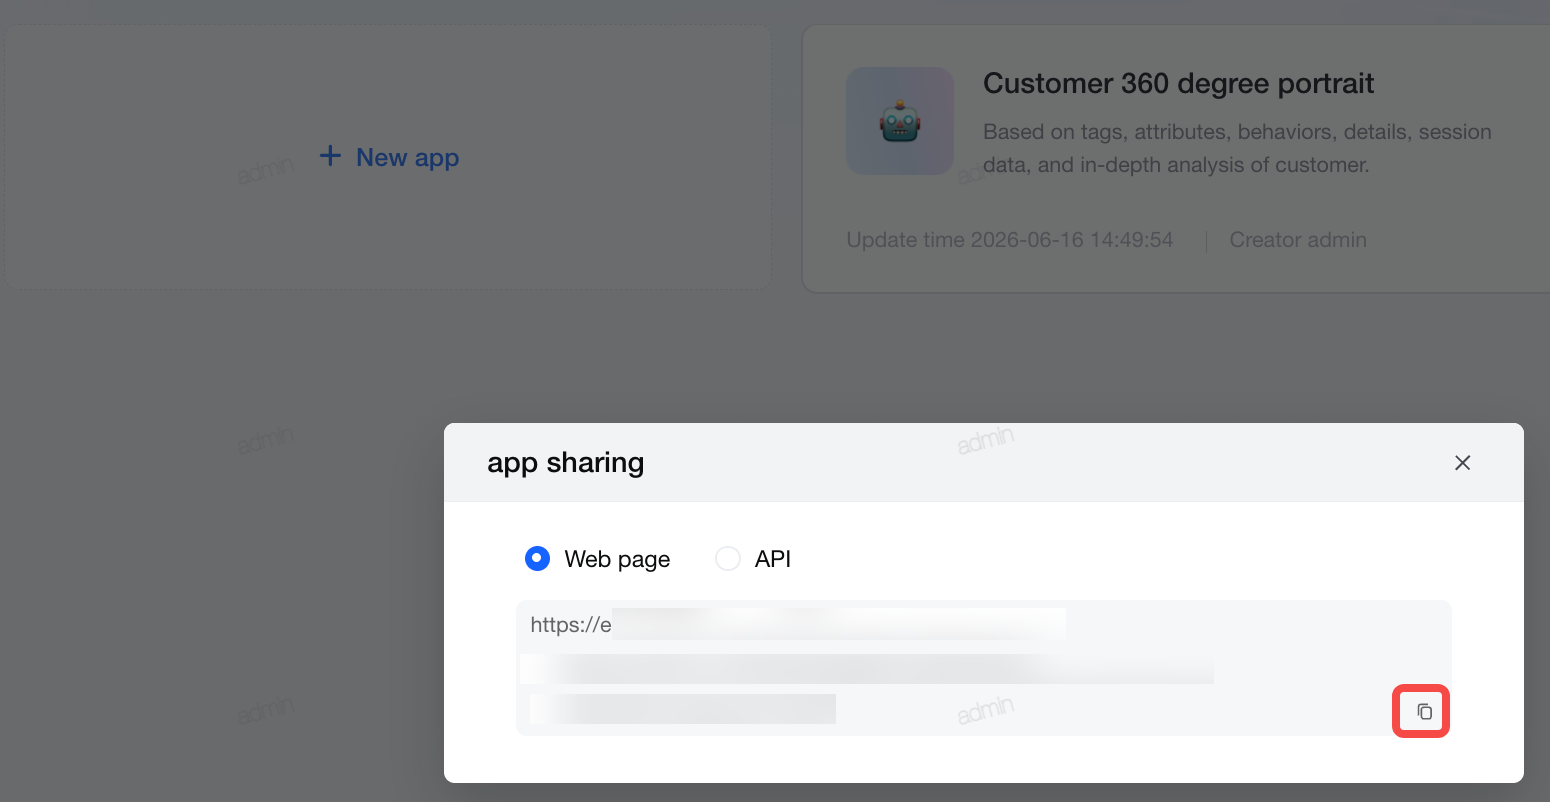Choose the 'API' option label

pos(773,559)
